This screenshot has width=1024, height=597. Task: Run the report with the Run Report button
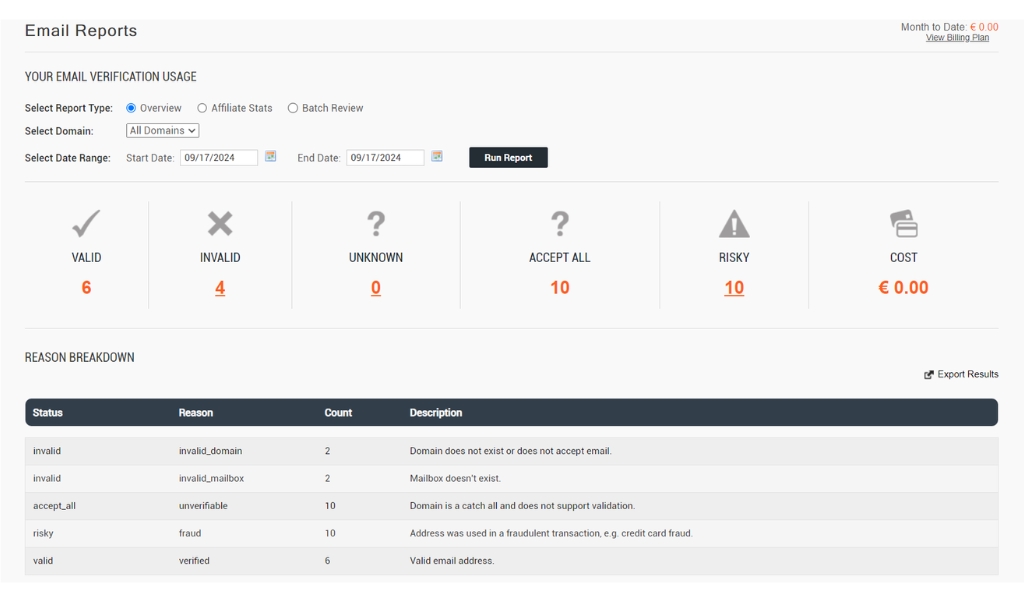coord(508,157)
